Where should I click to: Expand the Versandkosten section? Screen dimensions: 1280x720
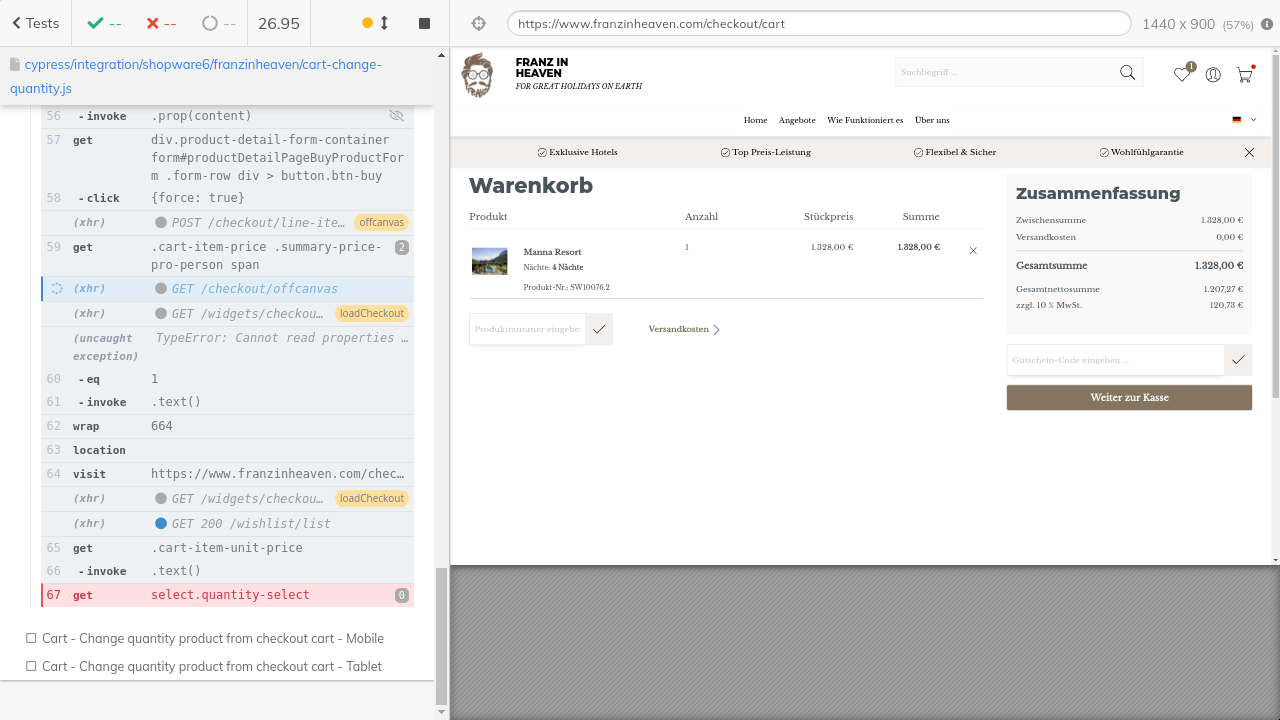click(x=684, y=329)
